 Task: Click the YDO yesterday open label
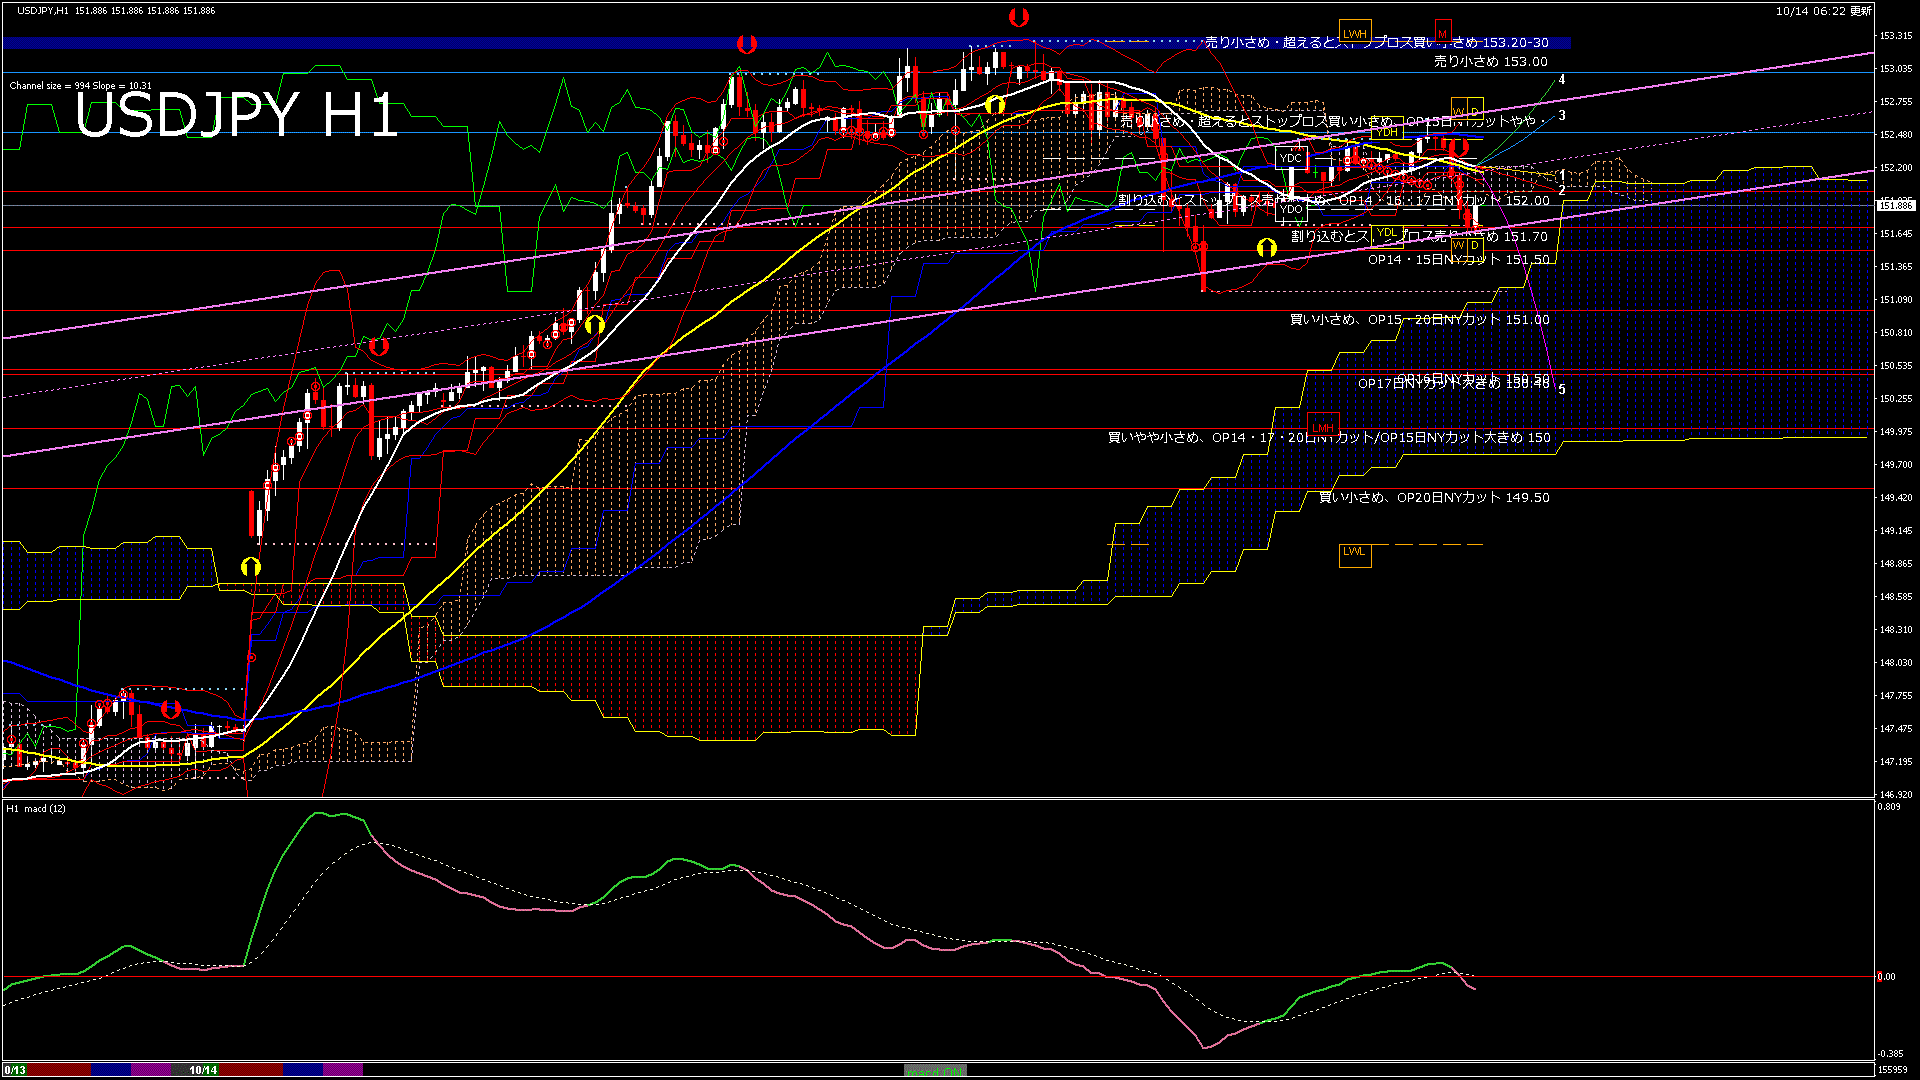coord(1291,209)
